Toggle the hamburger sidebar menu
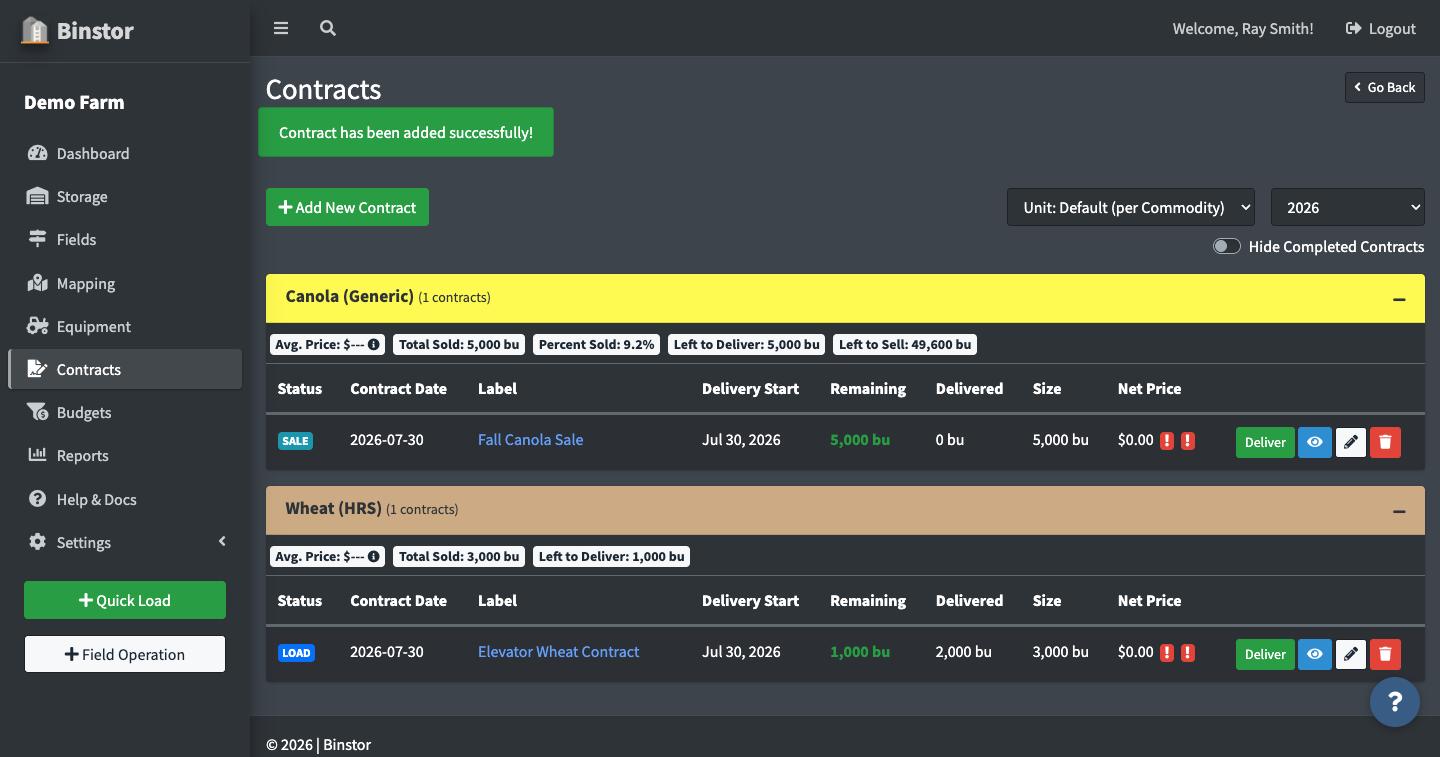 click(281, 28)
